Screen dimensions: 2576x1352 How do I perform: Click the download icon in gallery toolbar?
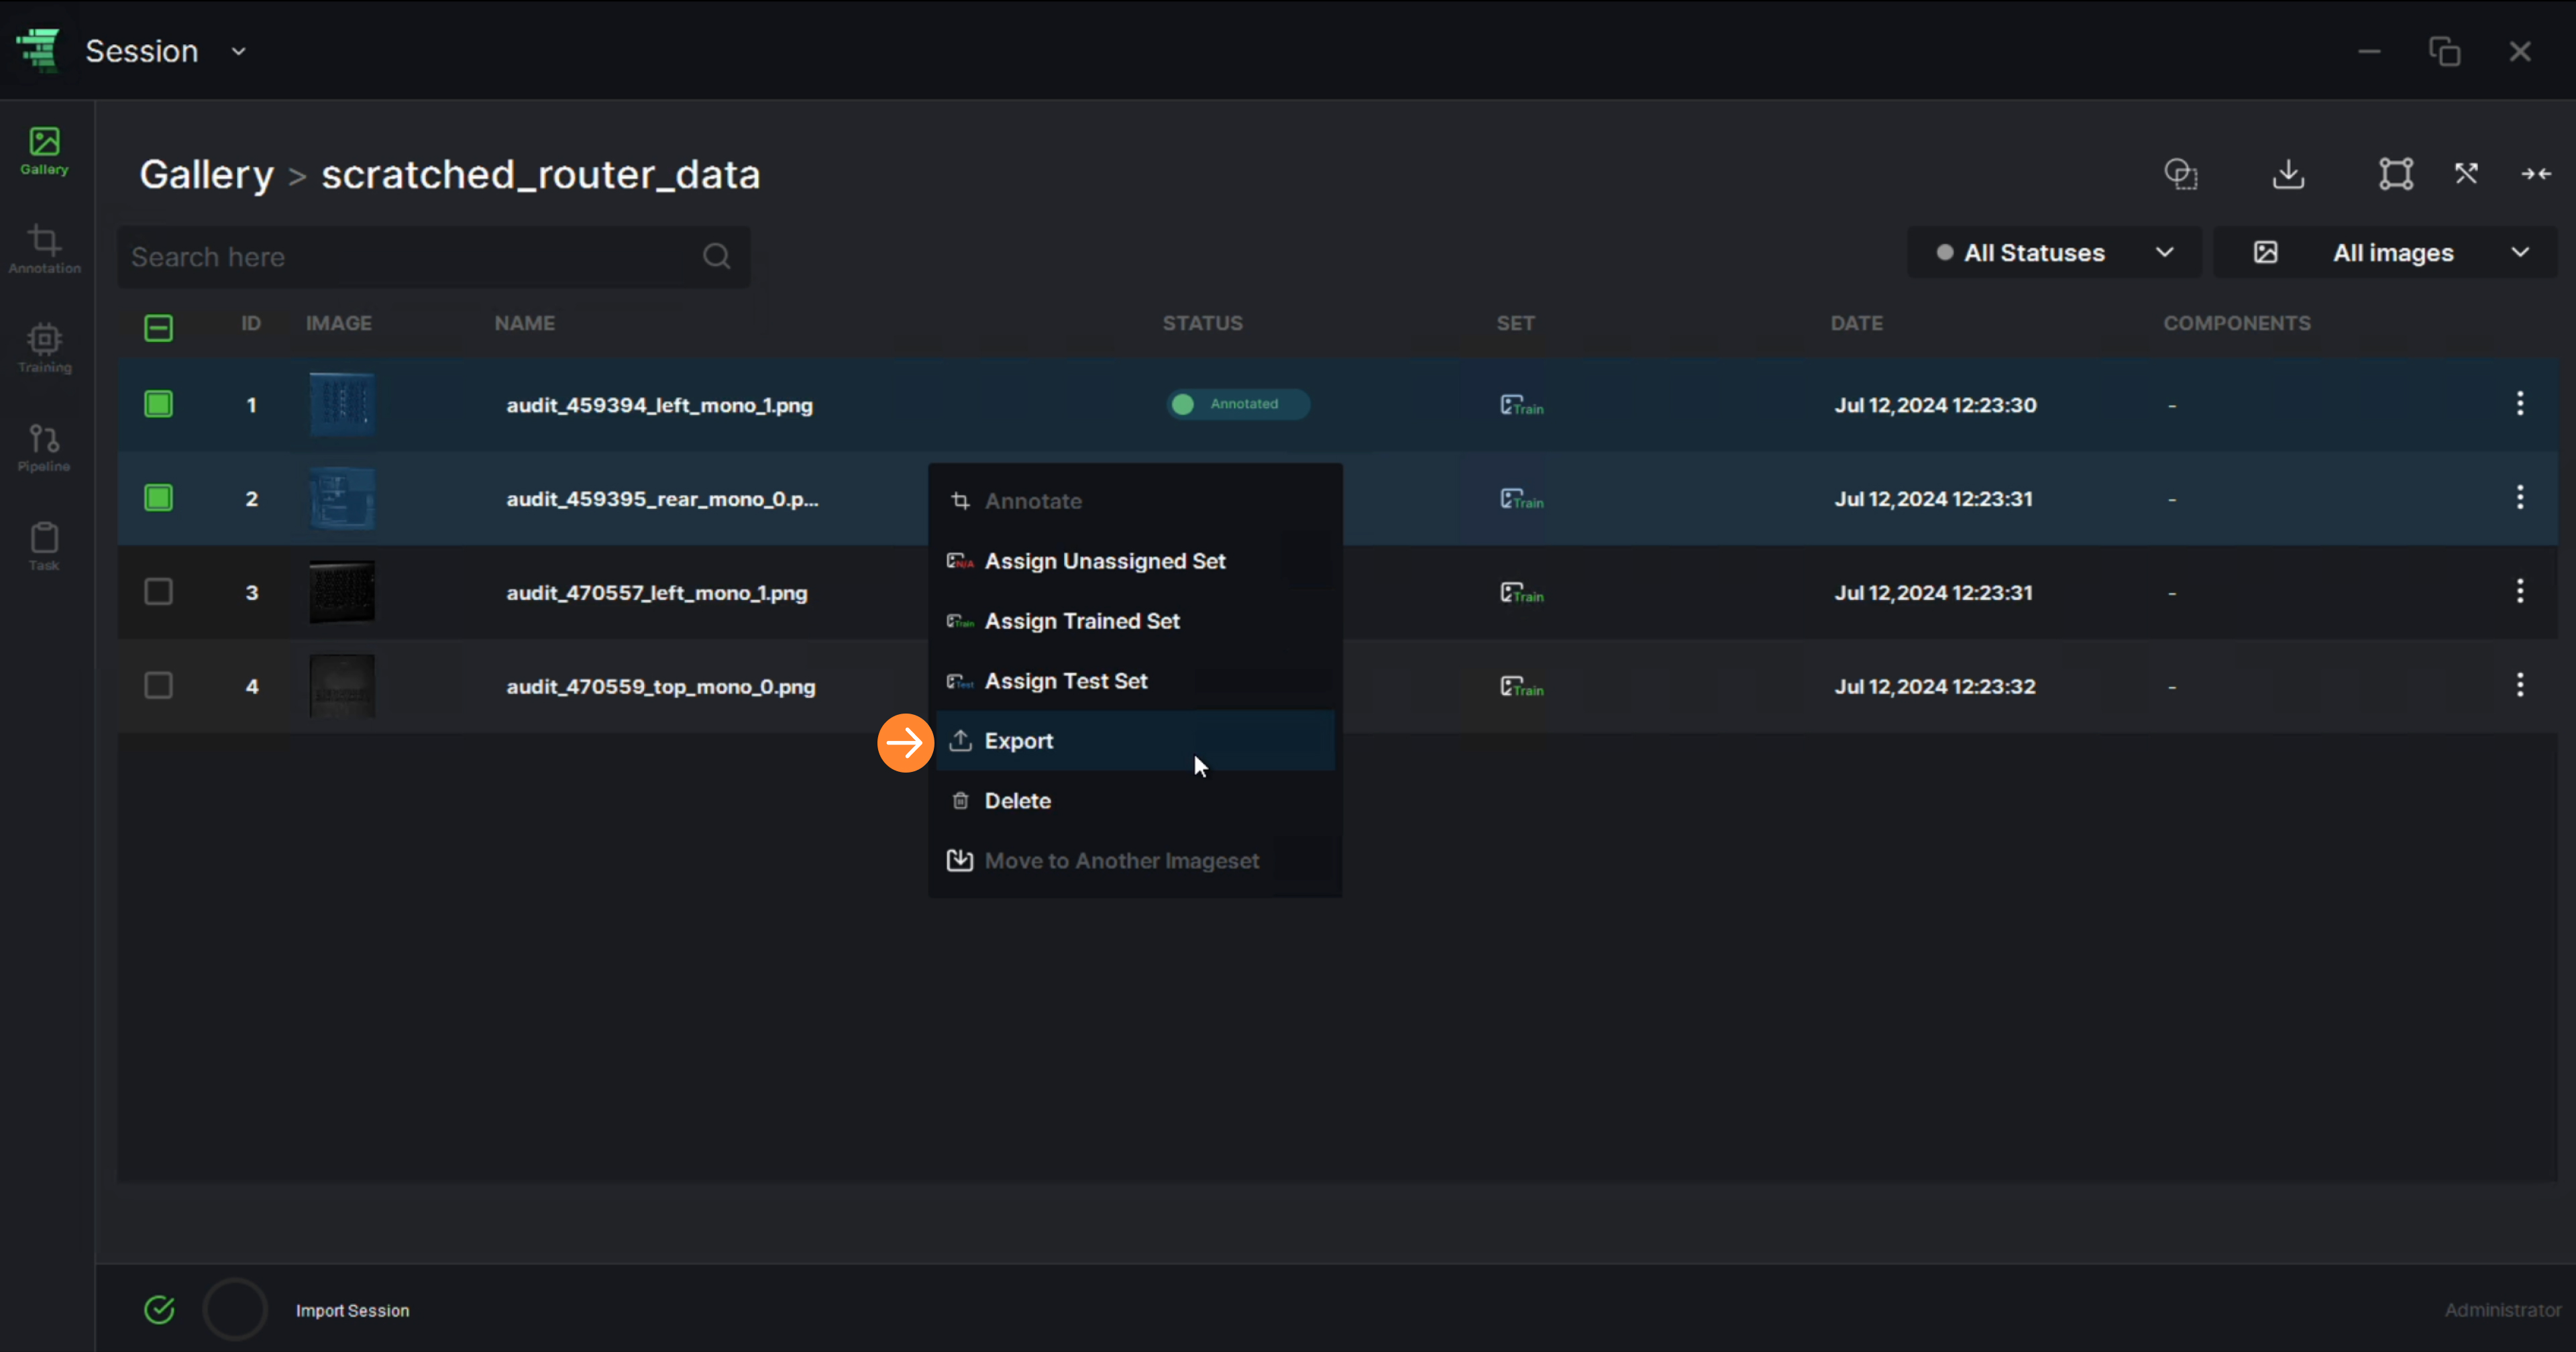click(x=2288, y=174)
